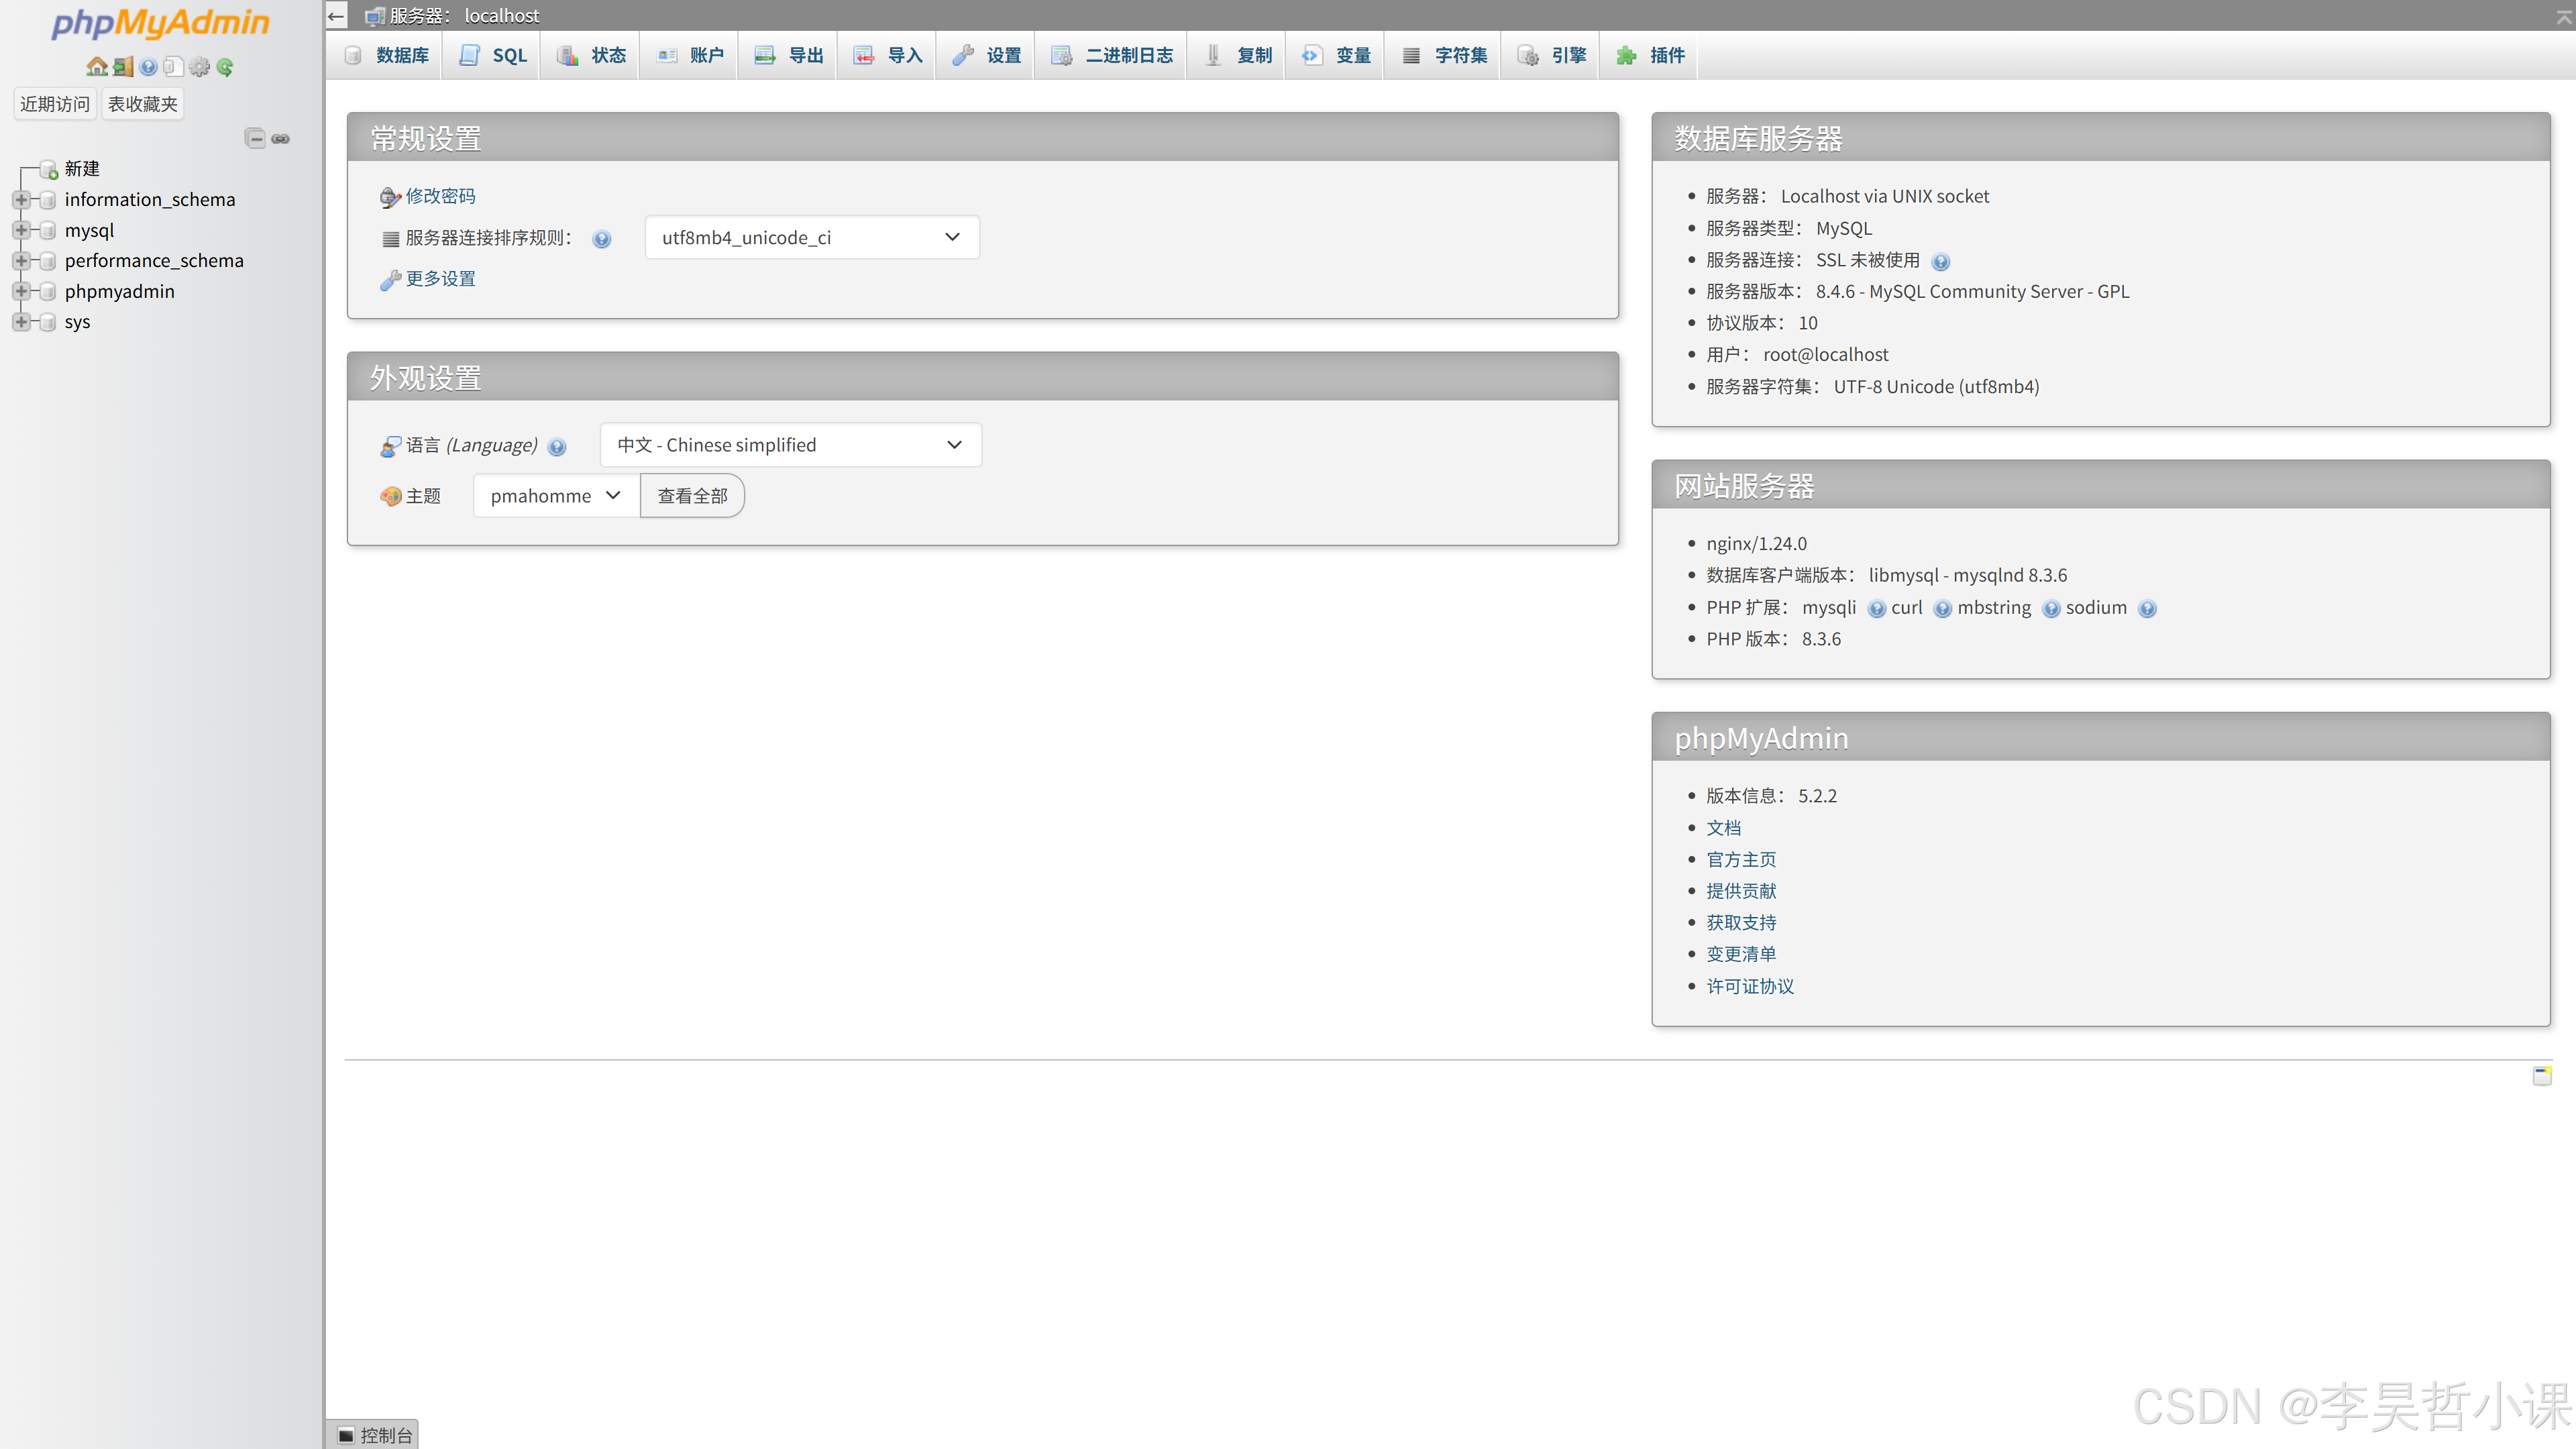
Task: Switch to the SQL tab
Action: 493,55
